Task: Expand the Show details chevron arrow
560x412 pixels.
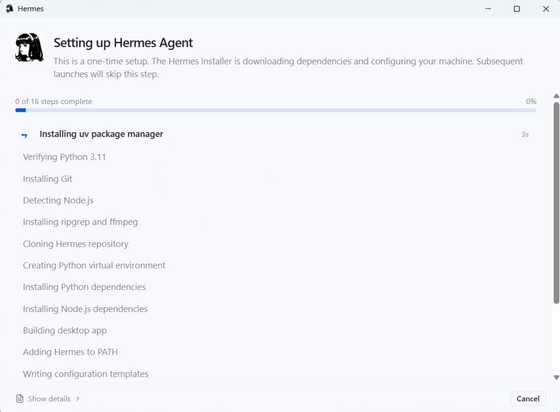Action: [78, 398]
